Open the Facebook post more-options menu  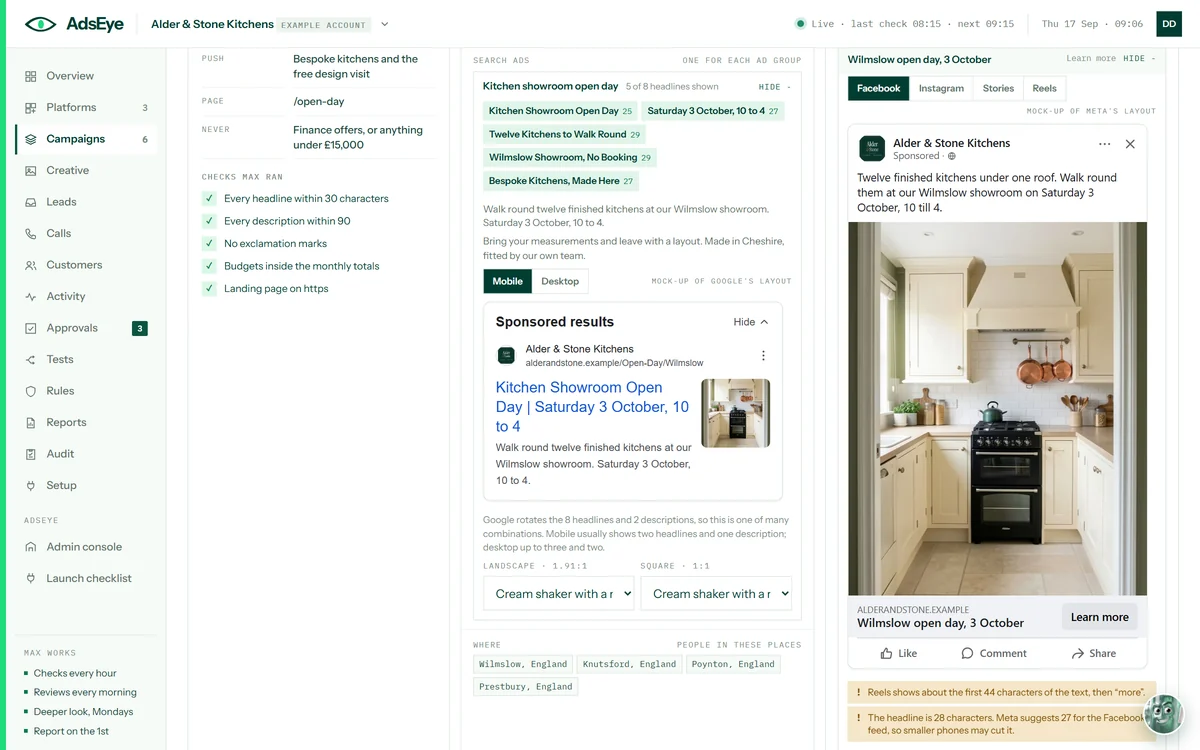(1104, 144)
